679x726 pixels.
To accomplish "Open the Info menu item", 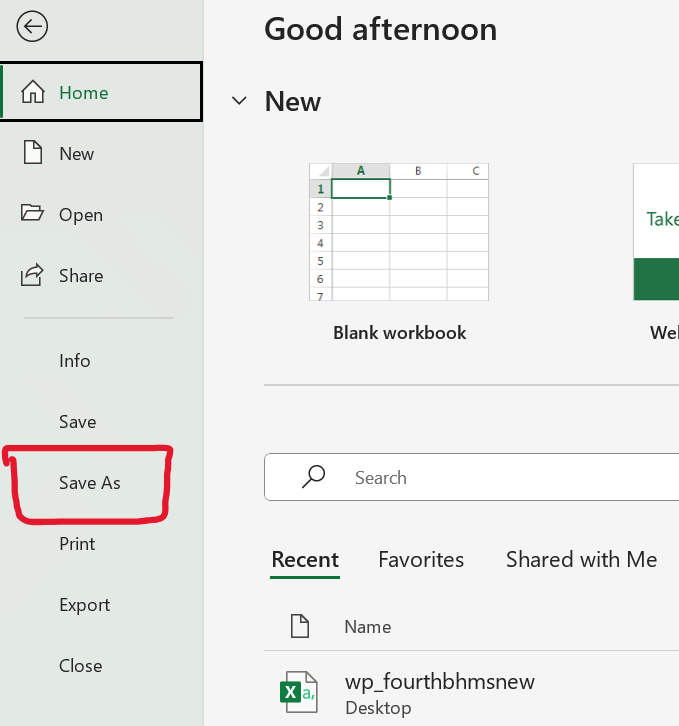I will coord(75,361).
